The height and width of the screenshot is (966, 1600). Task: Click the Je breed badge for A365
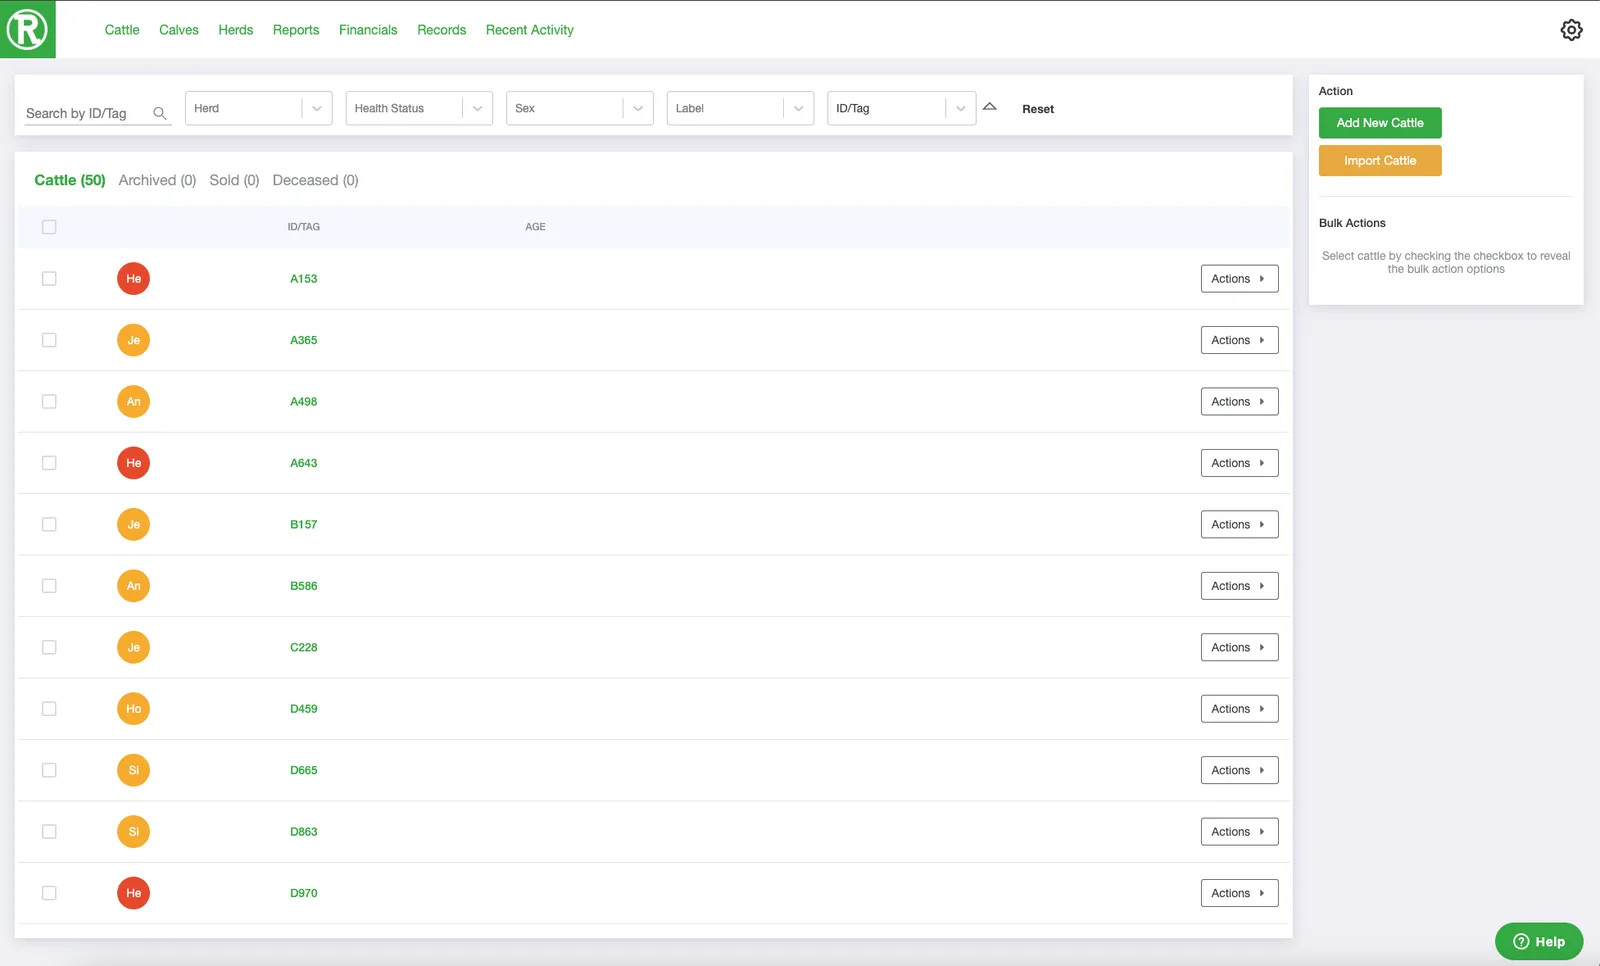point(133,340)
